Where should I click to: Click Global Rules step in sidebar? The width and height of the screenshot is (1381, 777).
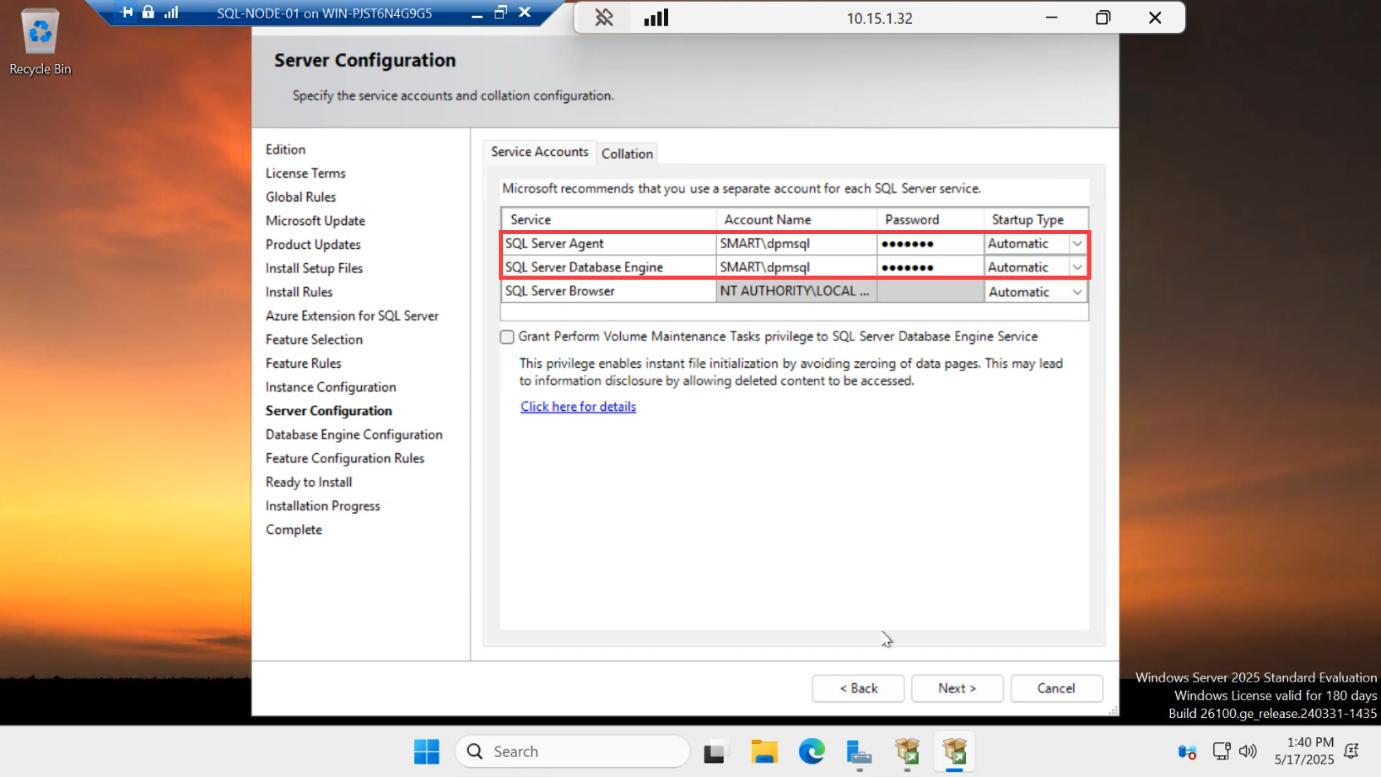tap(300, 198)
